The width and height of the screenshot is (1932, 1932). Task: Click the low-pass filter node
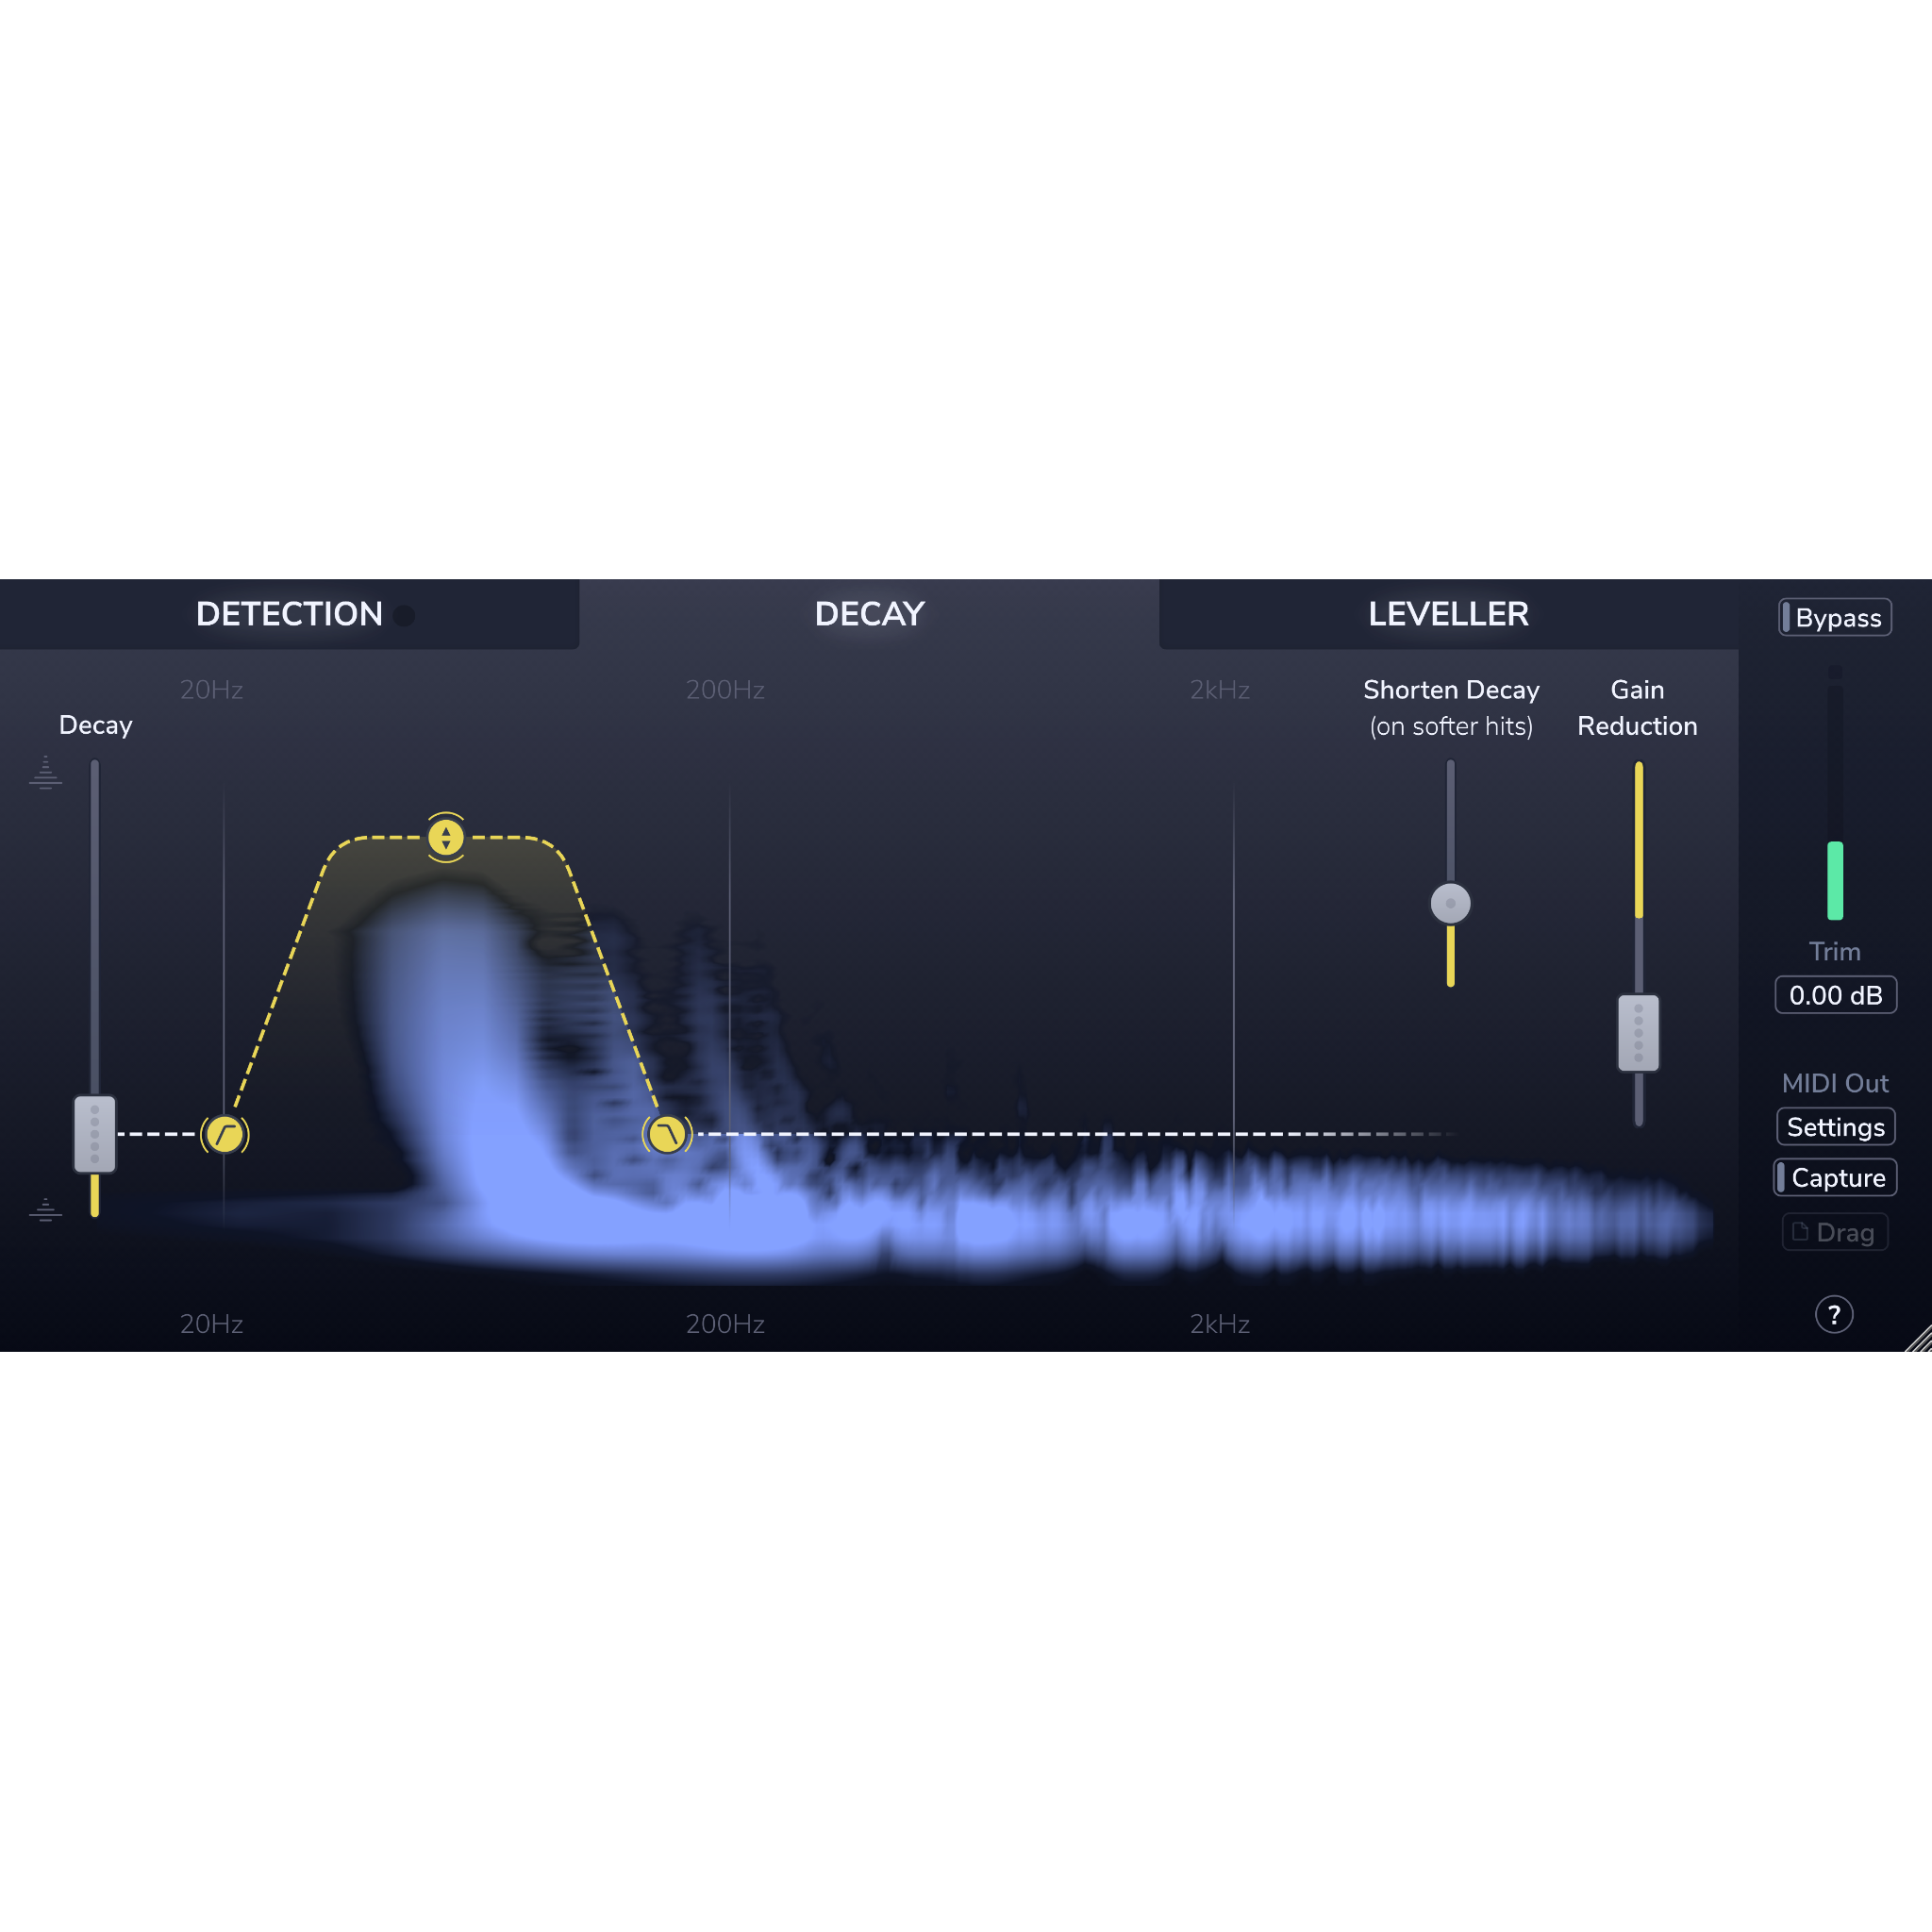tap(666, 1135)
